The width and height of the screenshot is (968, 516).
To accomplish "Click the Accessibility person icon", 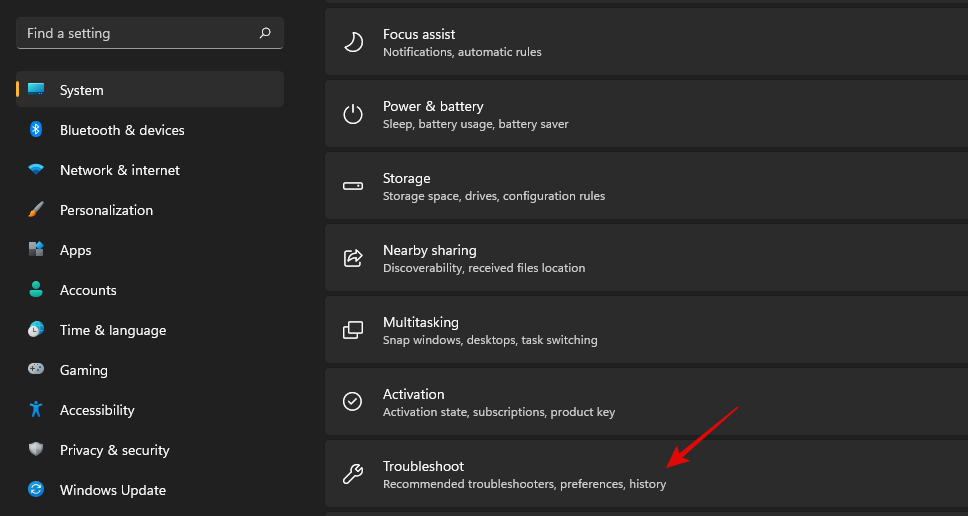I will point(36,410).
